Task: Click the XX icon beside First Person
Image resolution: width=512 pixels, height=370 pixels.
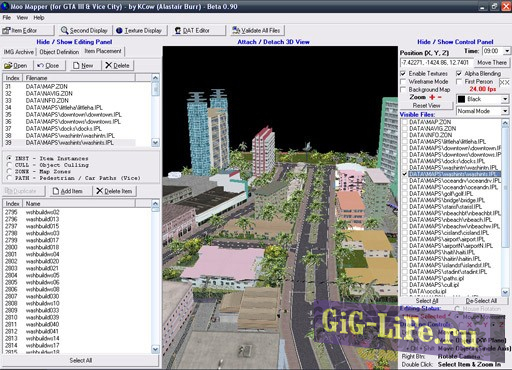Action: point(504,82)
